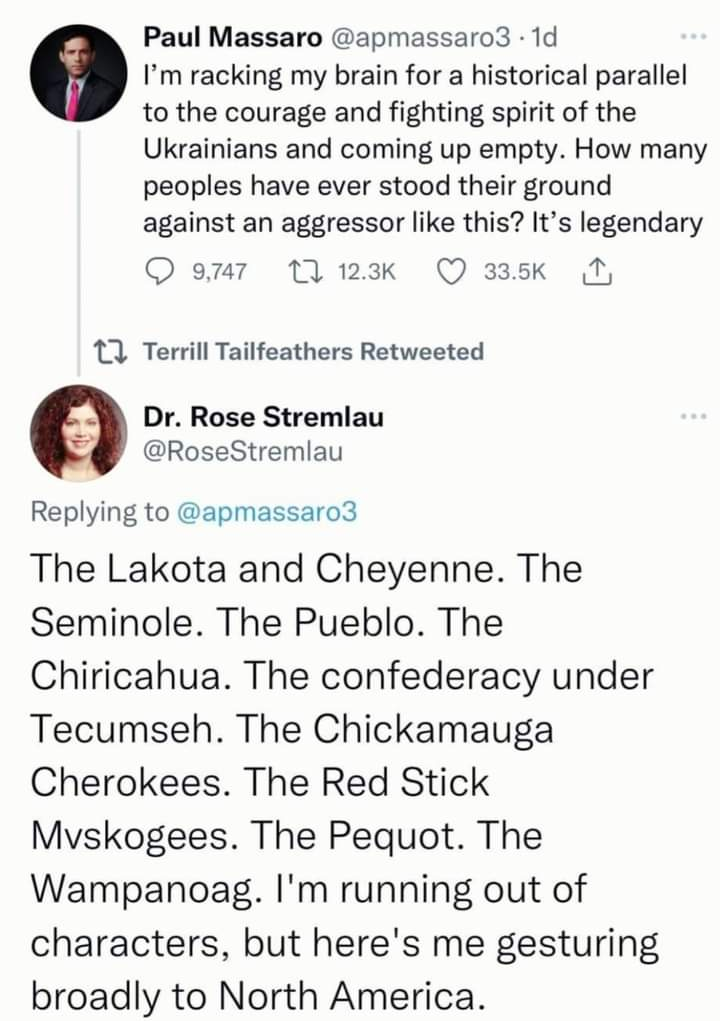This screenshot has height=1021, width=720.
Task: Click the 1d timestamp
Action: (x=544, y=38)
